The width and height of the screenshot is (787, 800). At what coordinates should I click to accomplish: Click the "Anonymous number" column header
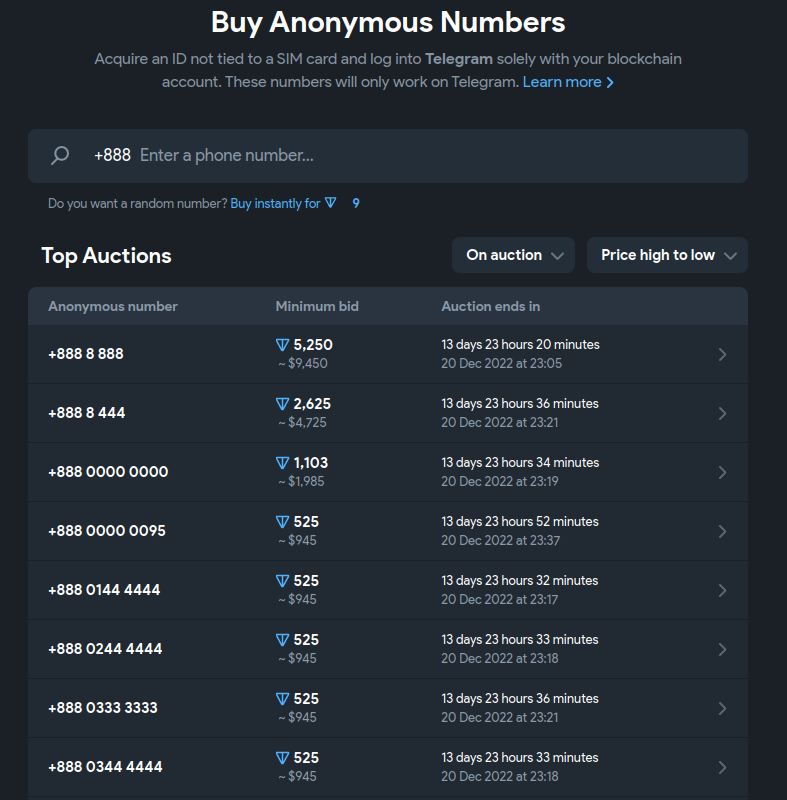coord(113,306)
